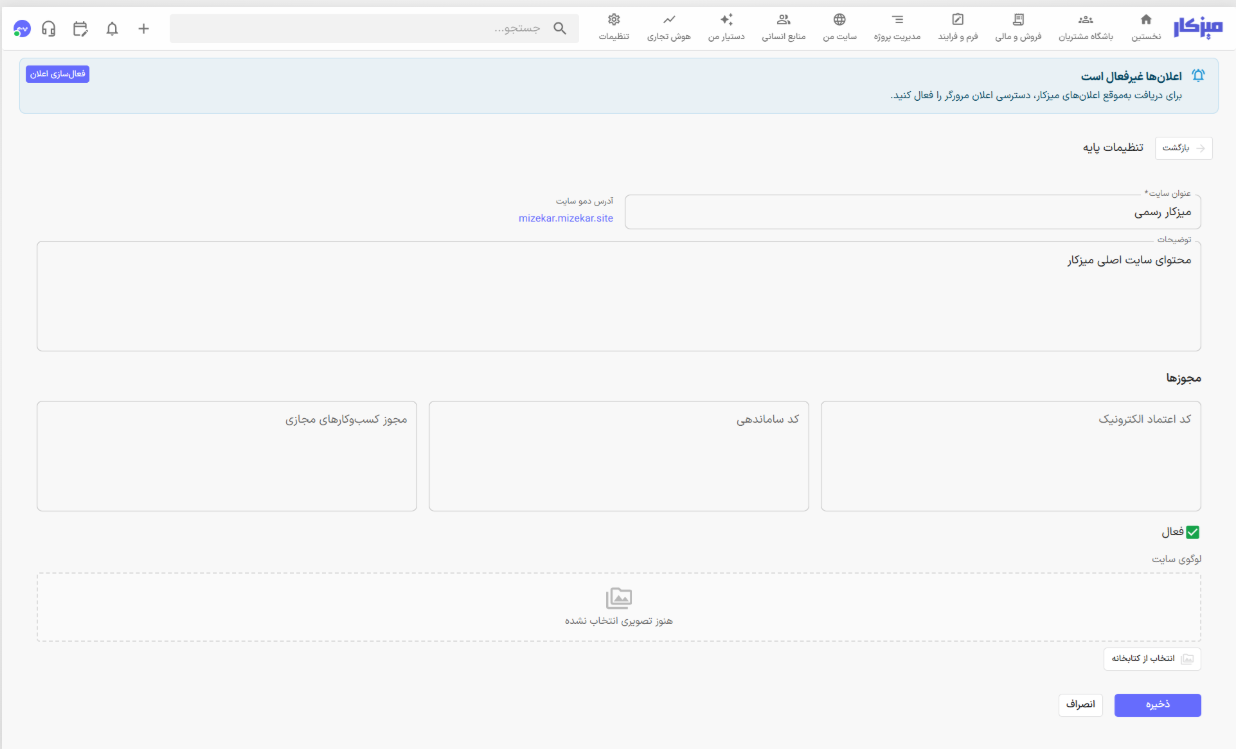Click the هنوز تصویری انتخاب نشده text
The height and width of the screenshot is (749, 1236).
619,621
